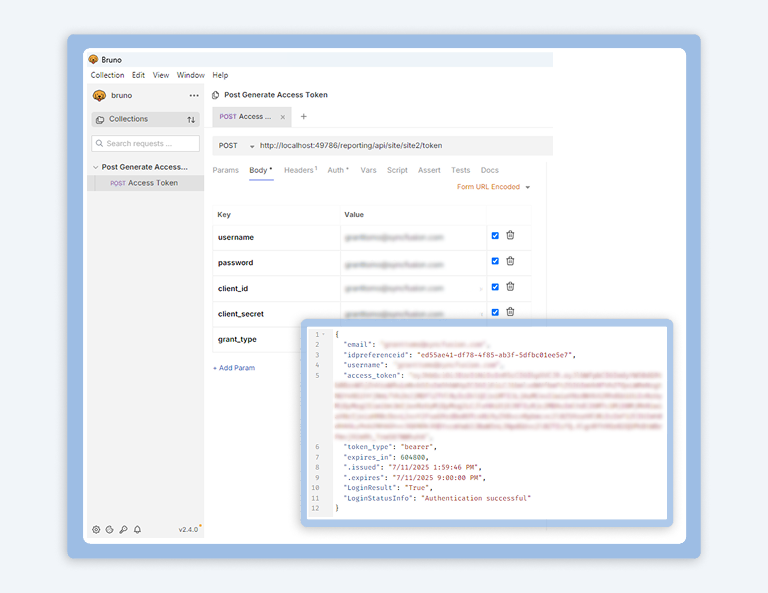
Task: Open notifications bell icon
Action: (138, 529)
